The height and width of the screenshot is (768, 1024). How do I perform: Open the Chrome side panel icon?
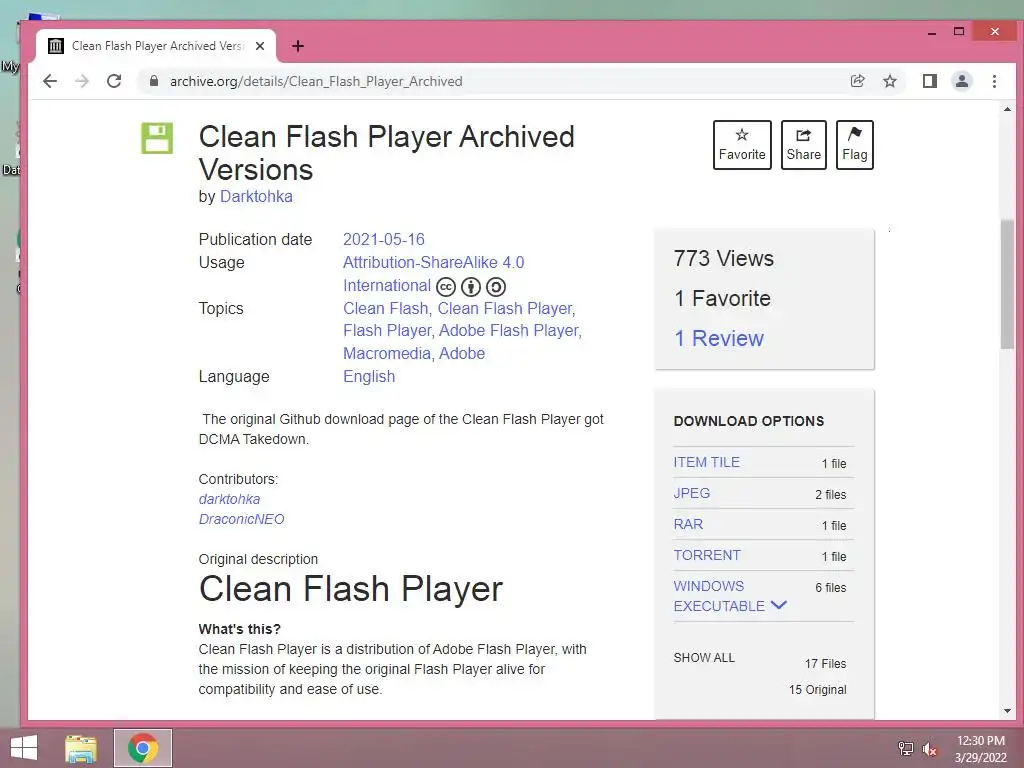(930, 81)
